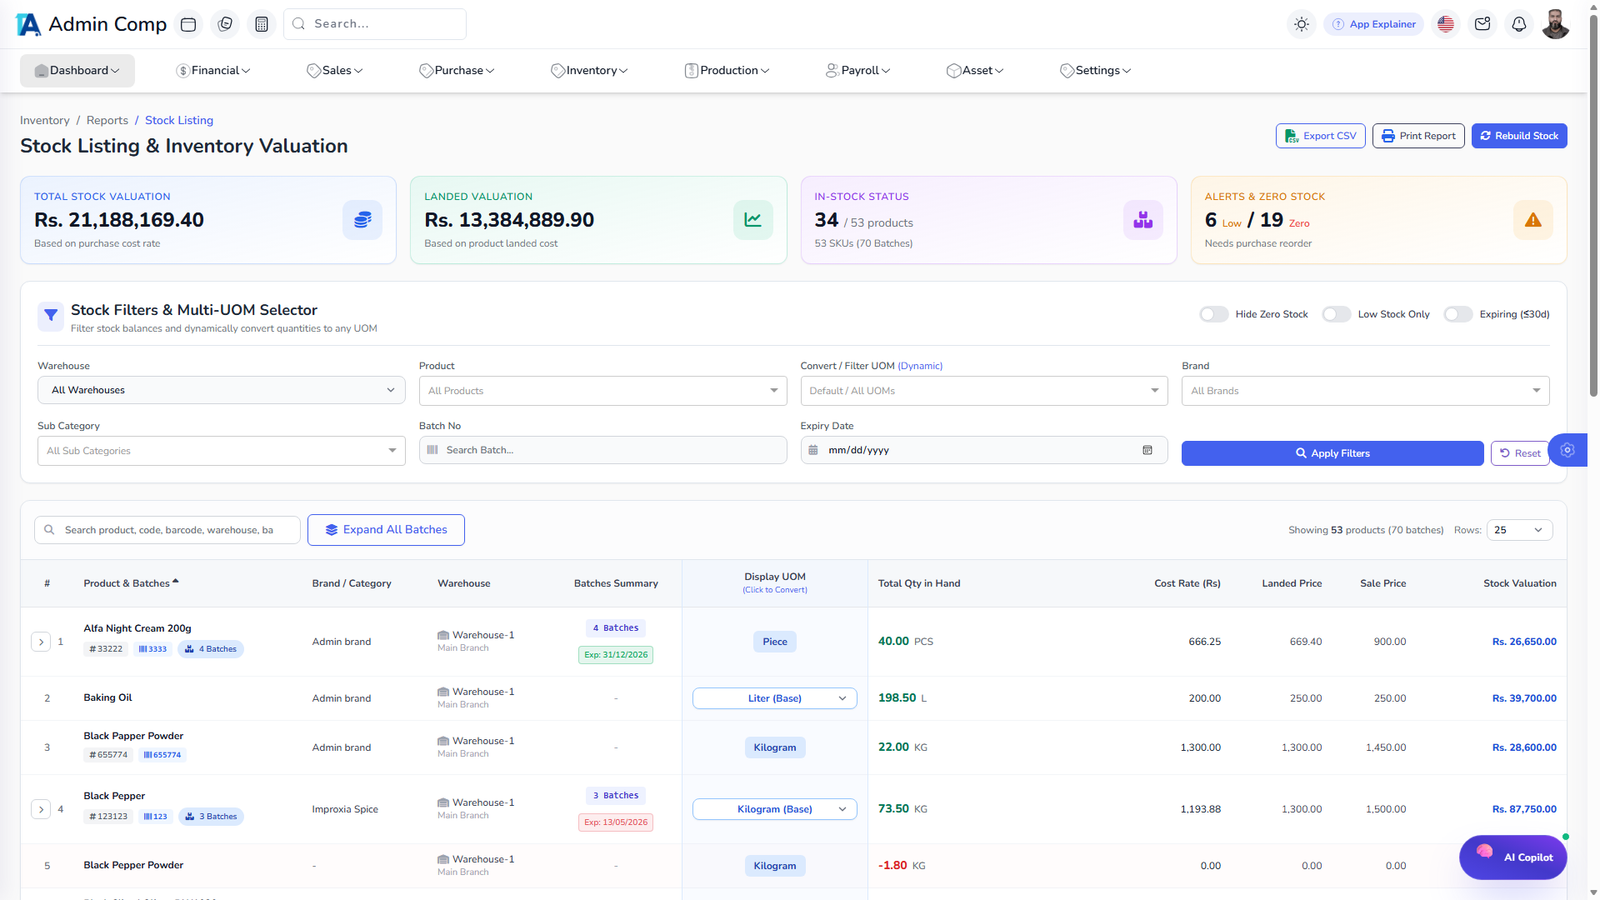Open the Inventory menu

click(x=589, y=70)
